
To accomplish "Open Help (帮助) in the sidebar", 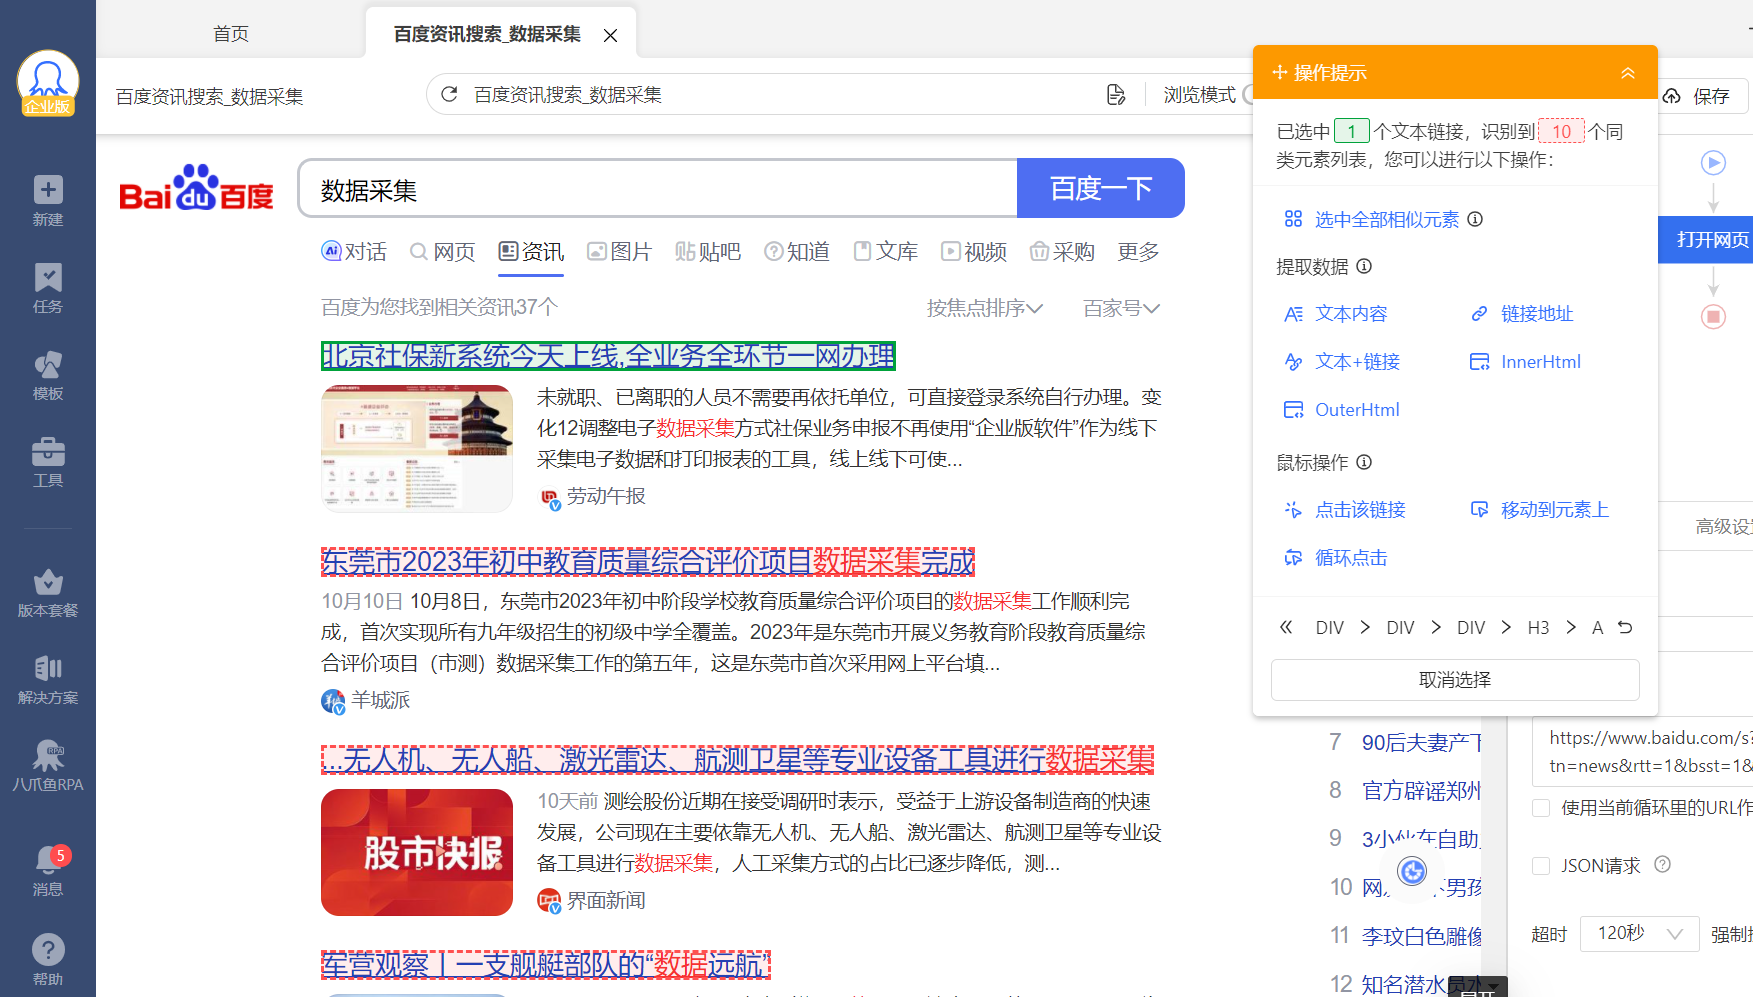I will pos(48,960).
